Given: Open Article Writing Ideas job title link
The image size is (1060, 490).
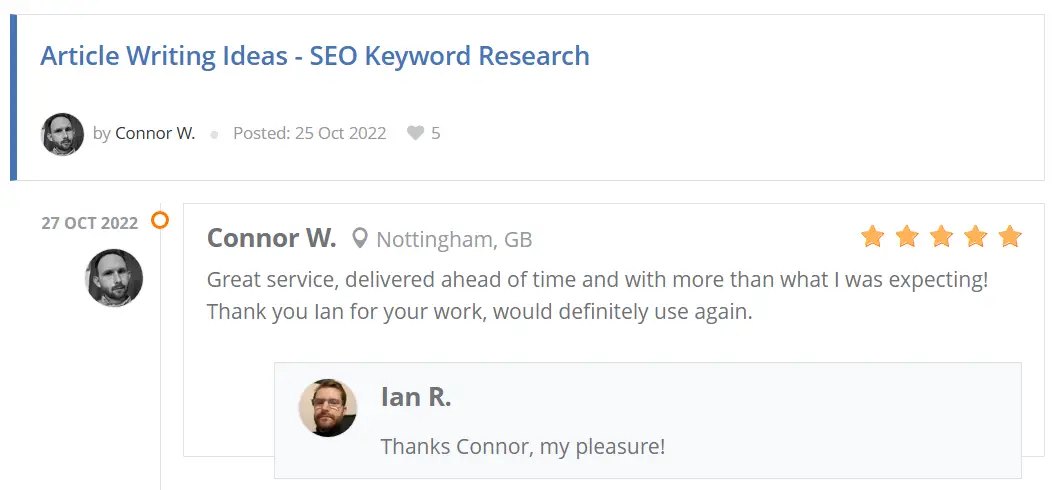Looking at the screenshot, I should click(x=315, y=55).
